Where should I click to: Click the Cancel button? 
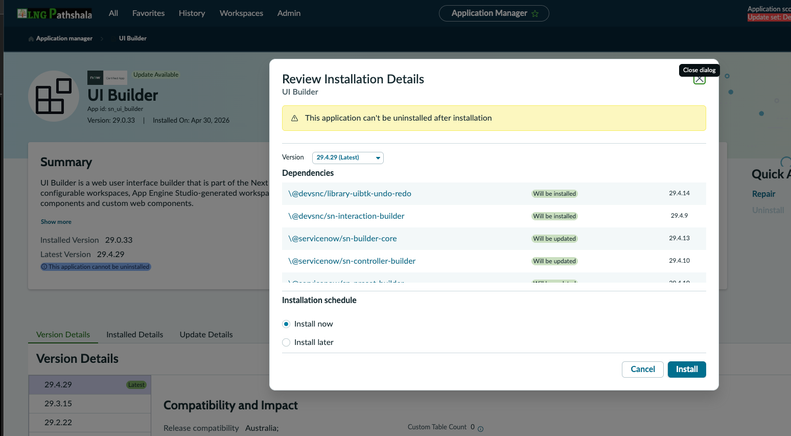click(643, 369)
